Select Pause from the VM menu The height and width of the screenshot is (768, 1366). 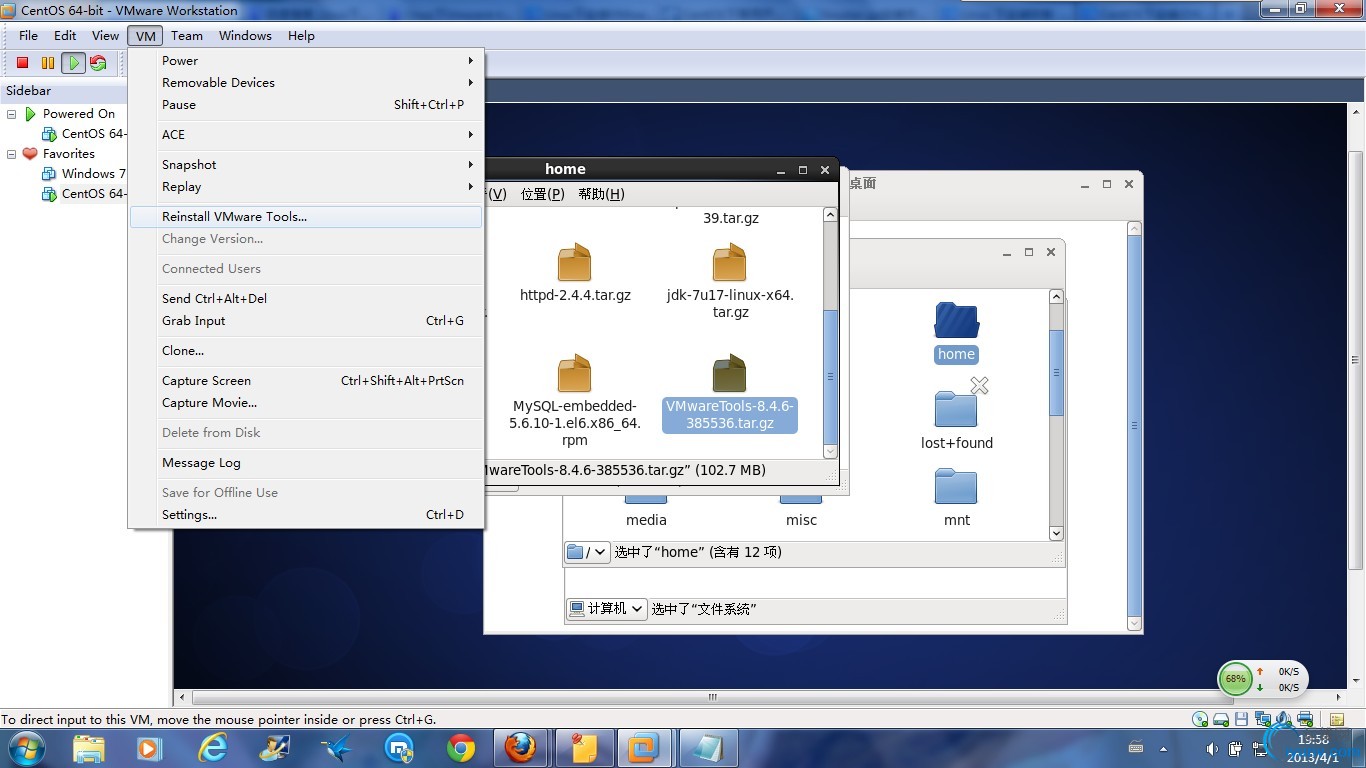306,104
